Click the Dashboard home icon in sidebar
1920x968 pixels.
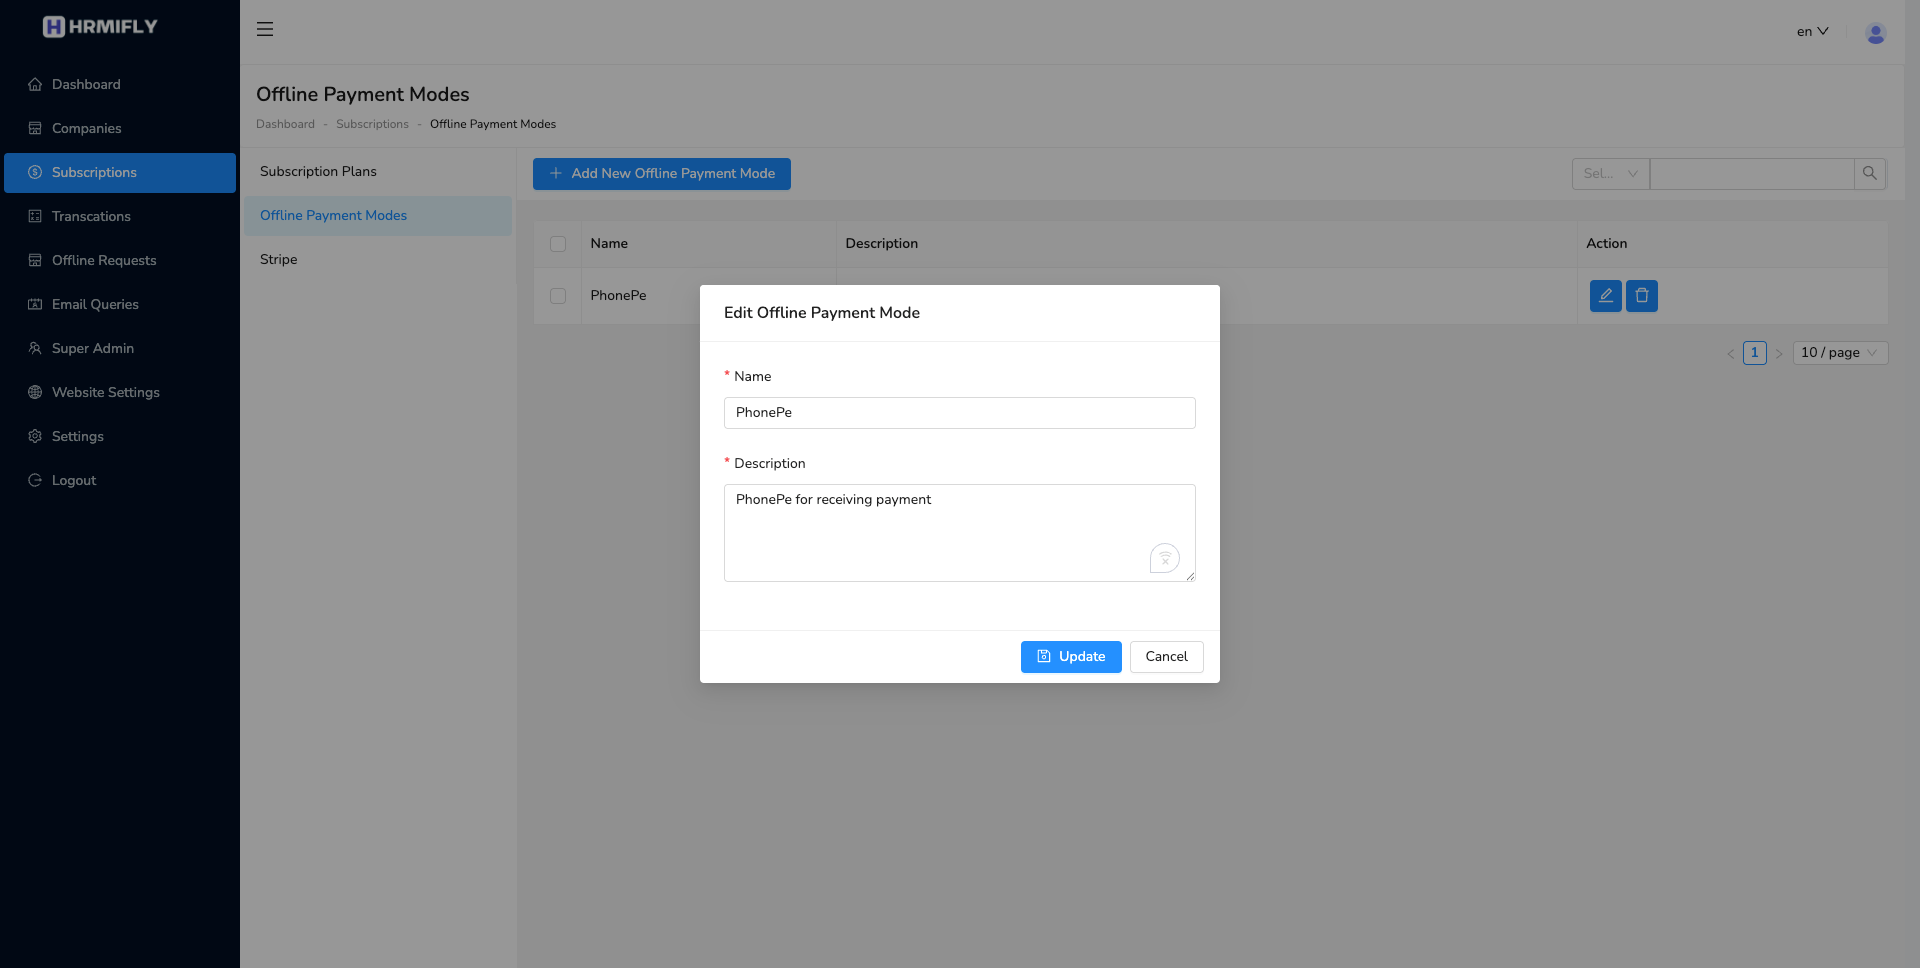35,84
